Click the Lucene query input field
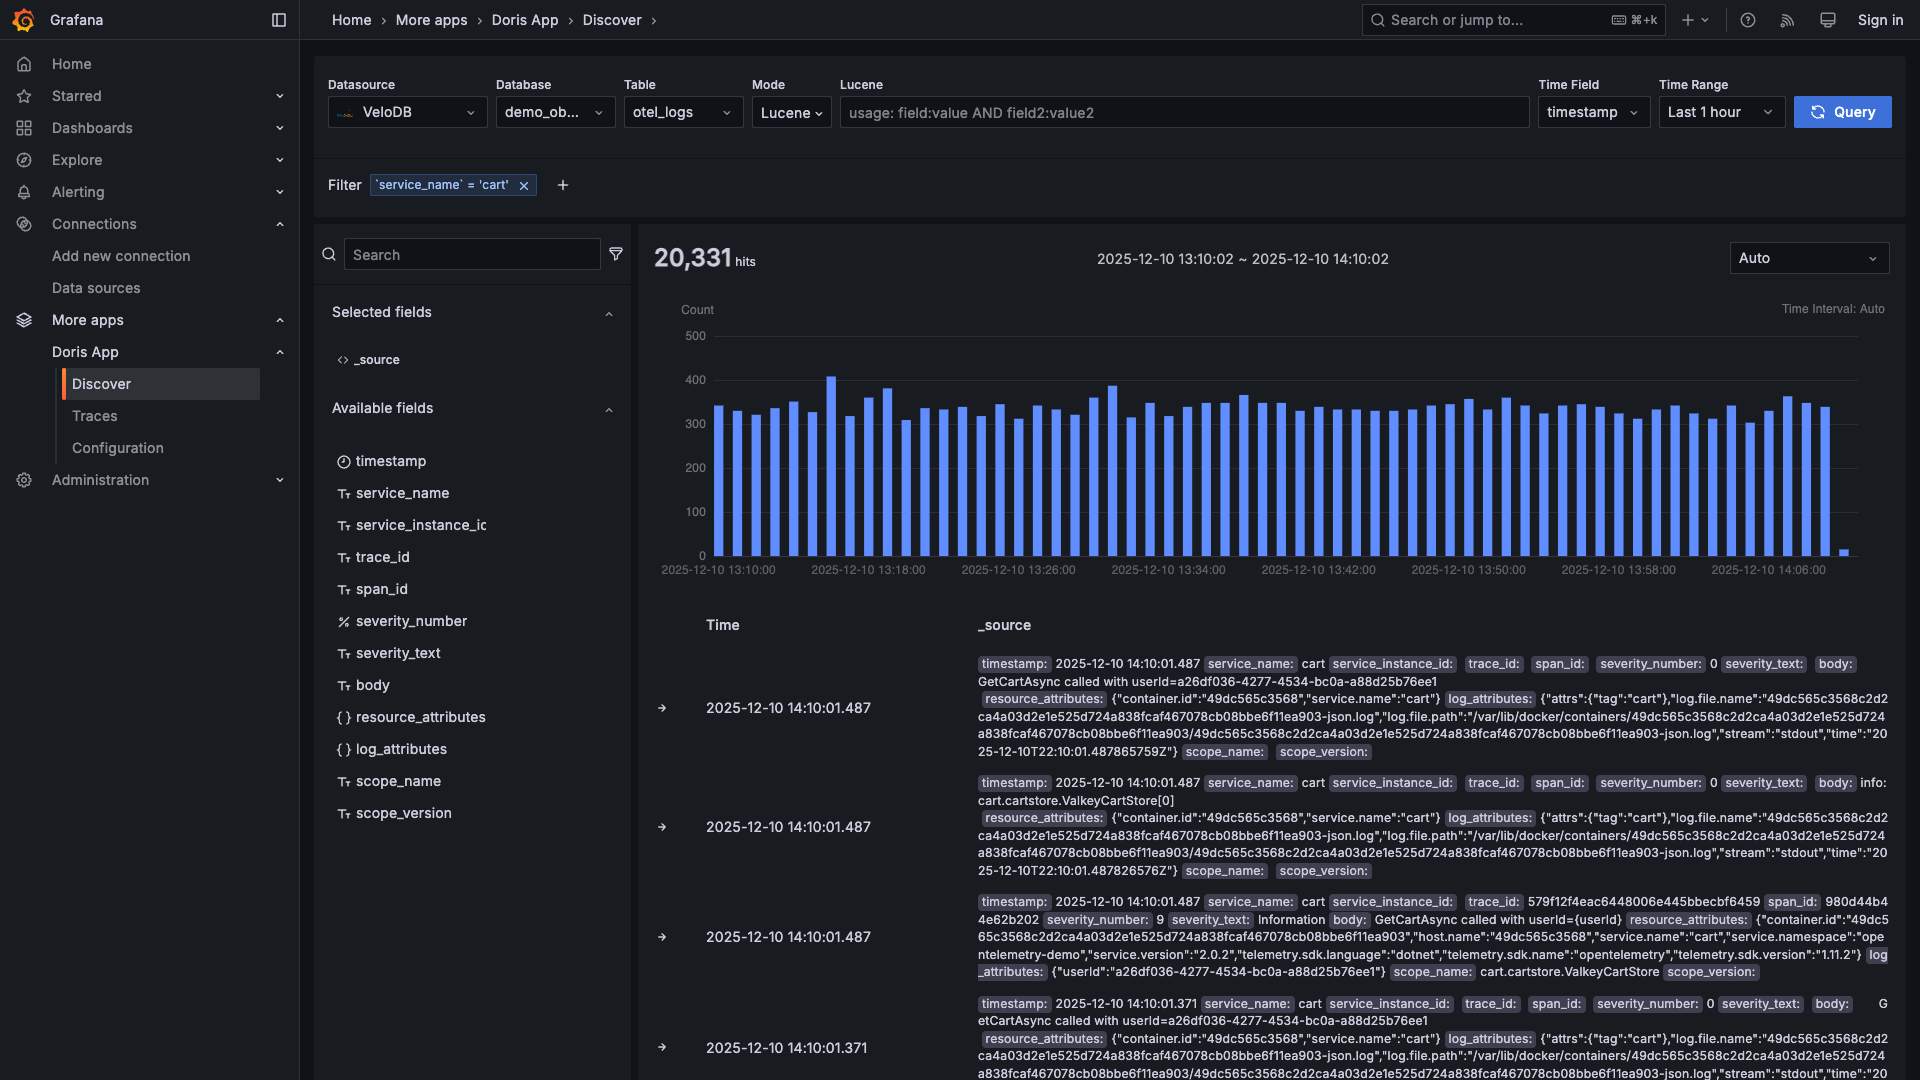The image size is (1920, 1080). pos(1184,113)
